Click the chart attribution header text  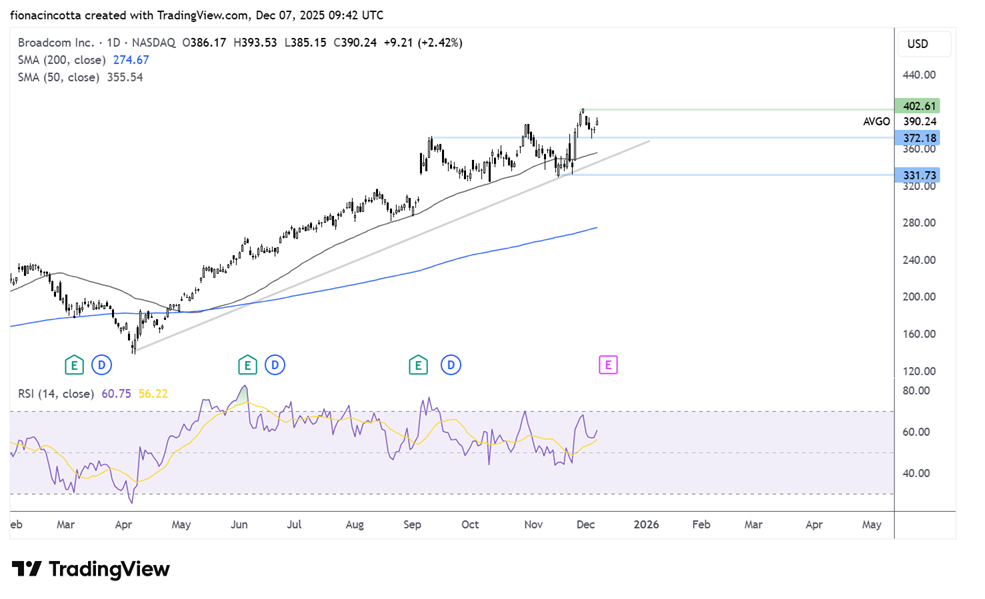coord(197,15)
